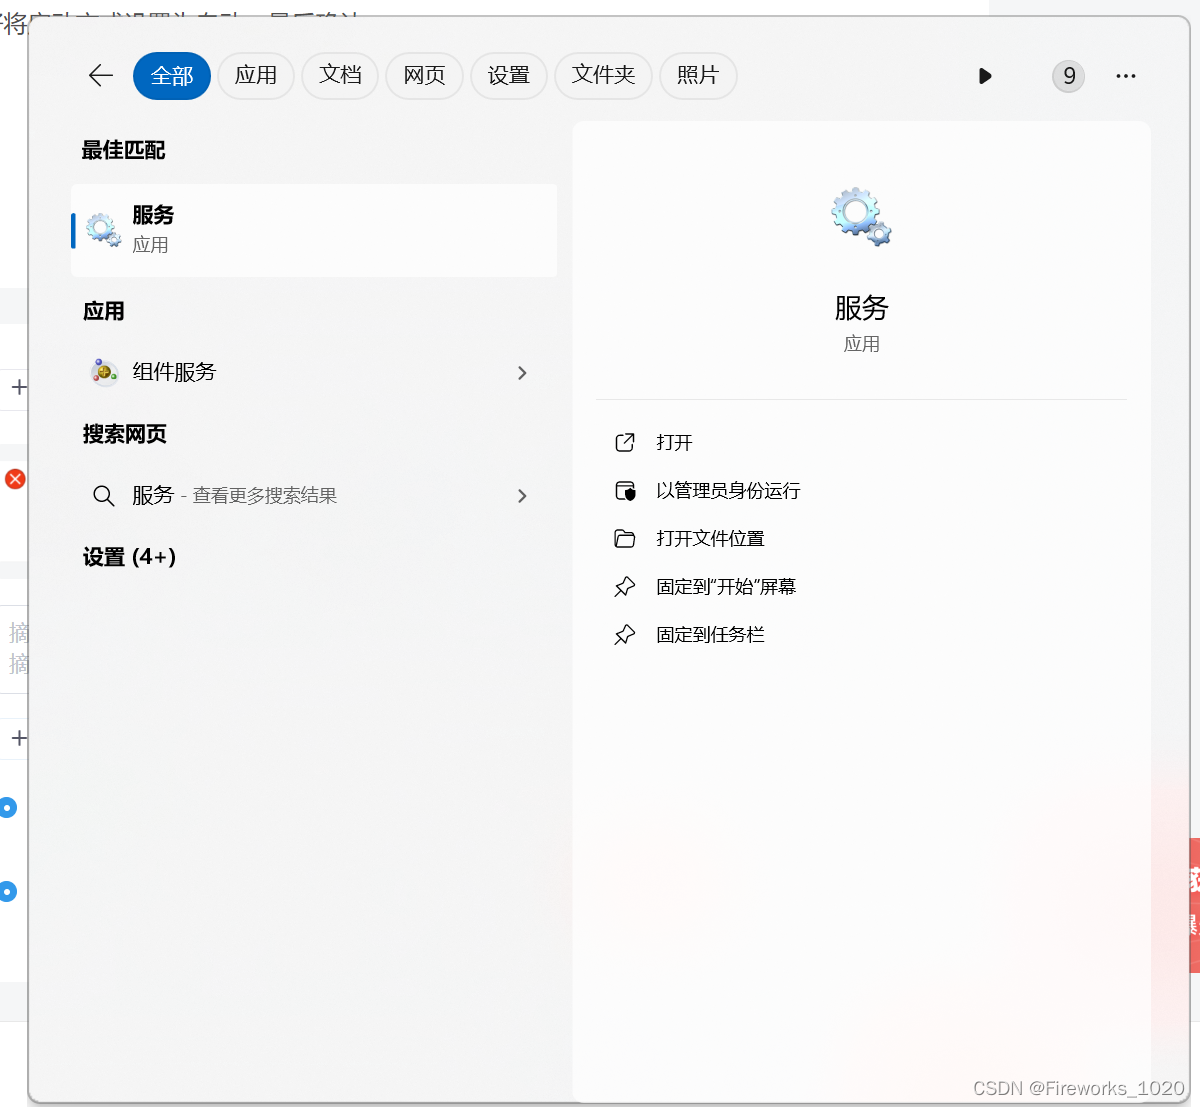Choose 以管理员身份运行
This screenshot has height=1107, width=1200.
[x=861, y=490]
